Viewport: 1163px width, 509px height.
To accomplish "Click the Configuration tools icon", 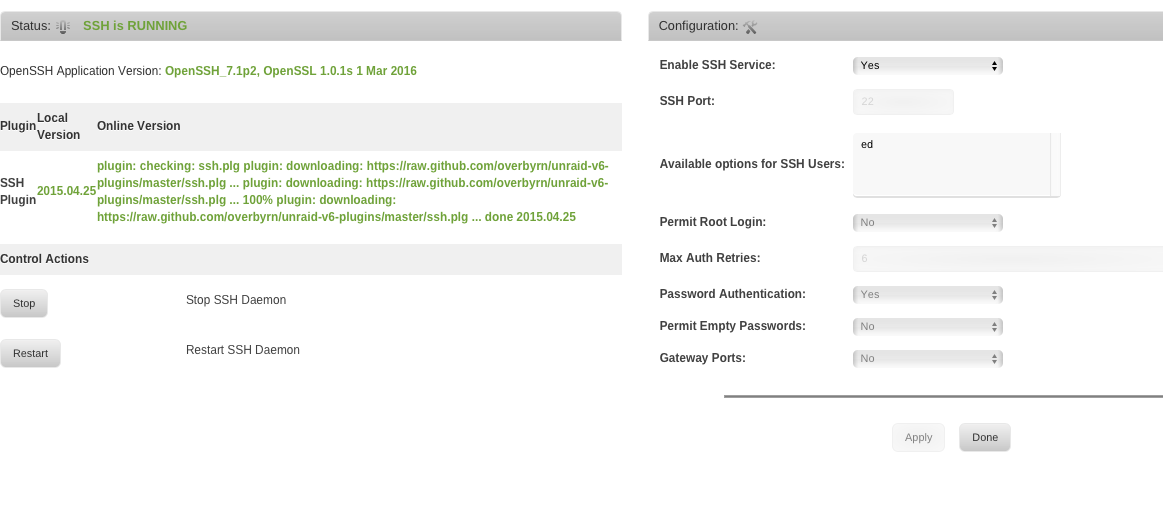I will [x=750, y=27].
